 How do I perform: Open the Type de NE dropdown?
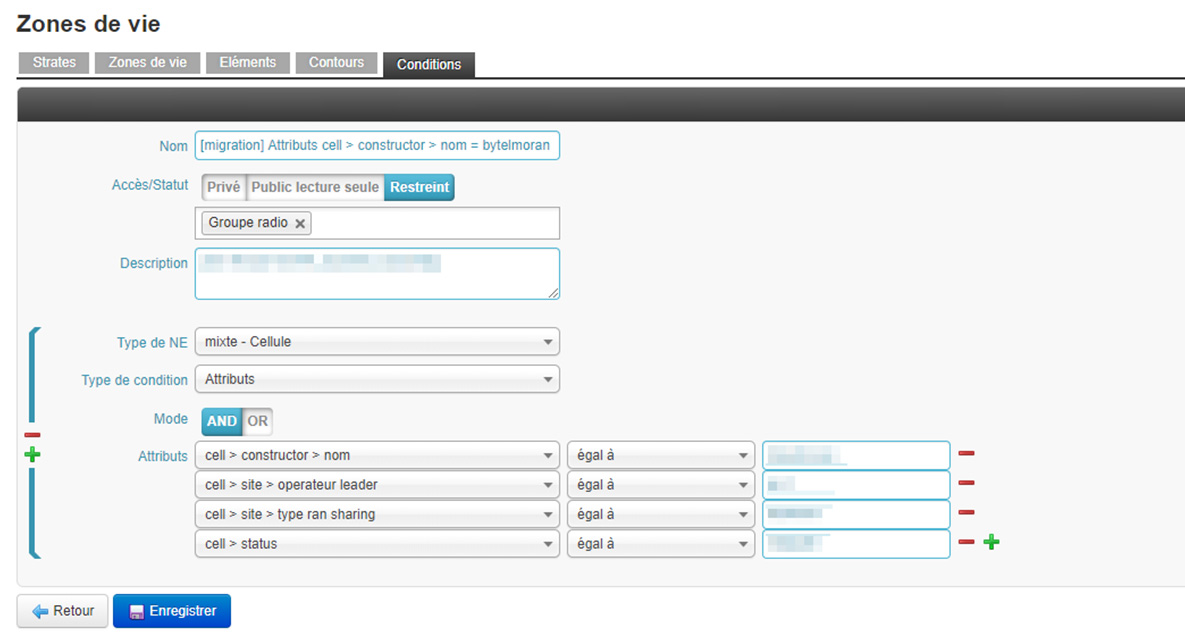tap(377, 342)
